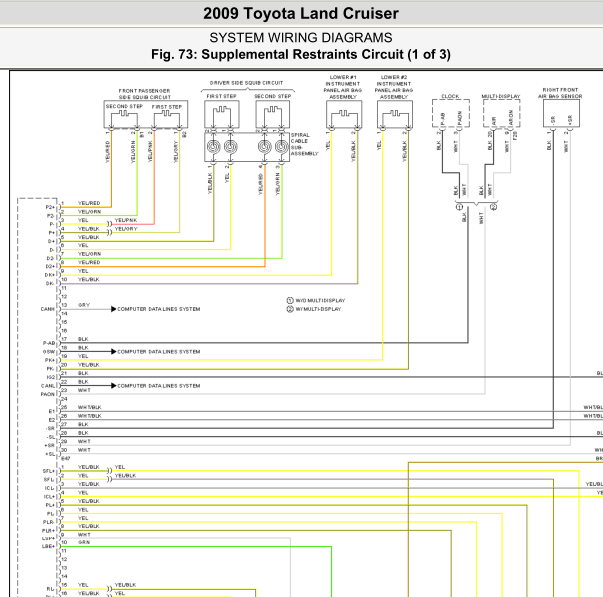
Task: Click the "E1" ground terminal label
Action: (52, 411)
